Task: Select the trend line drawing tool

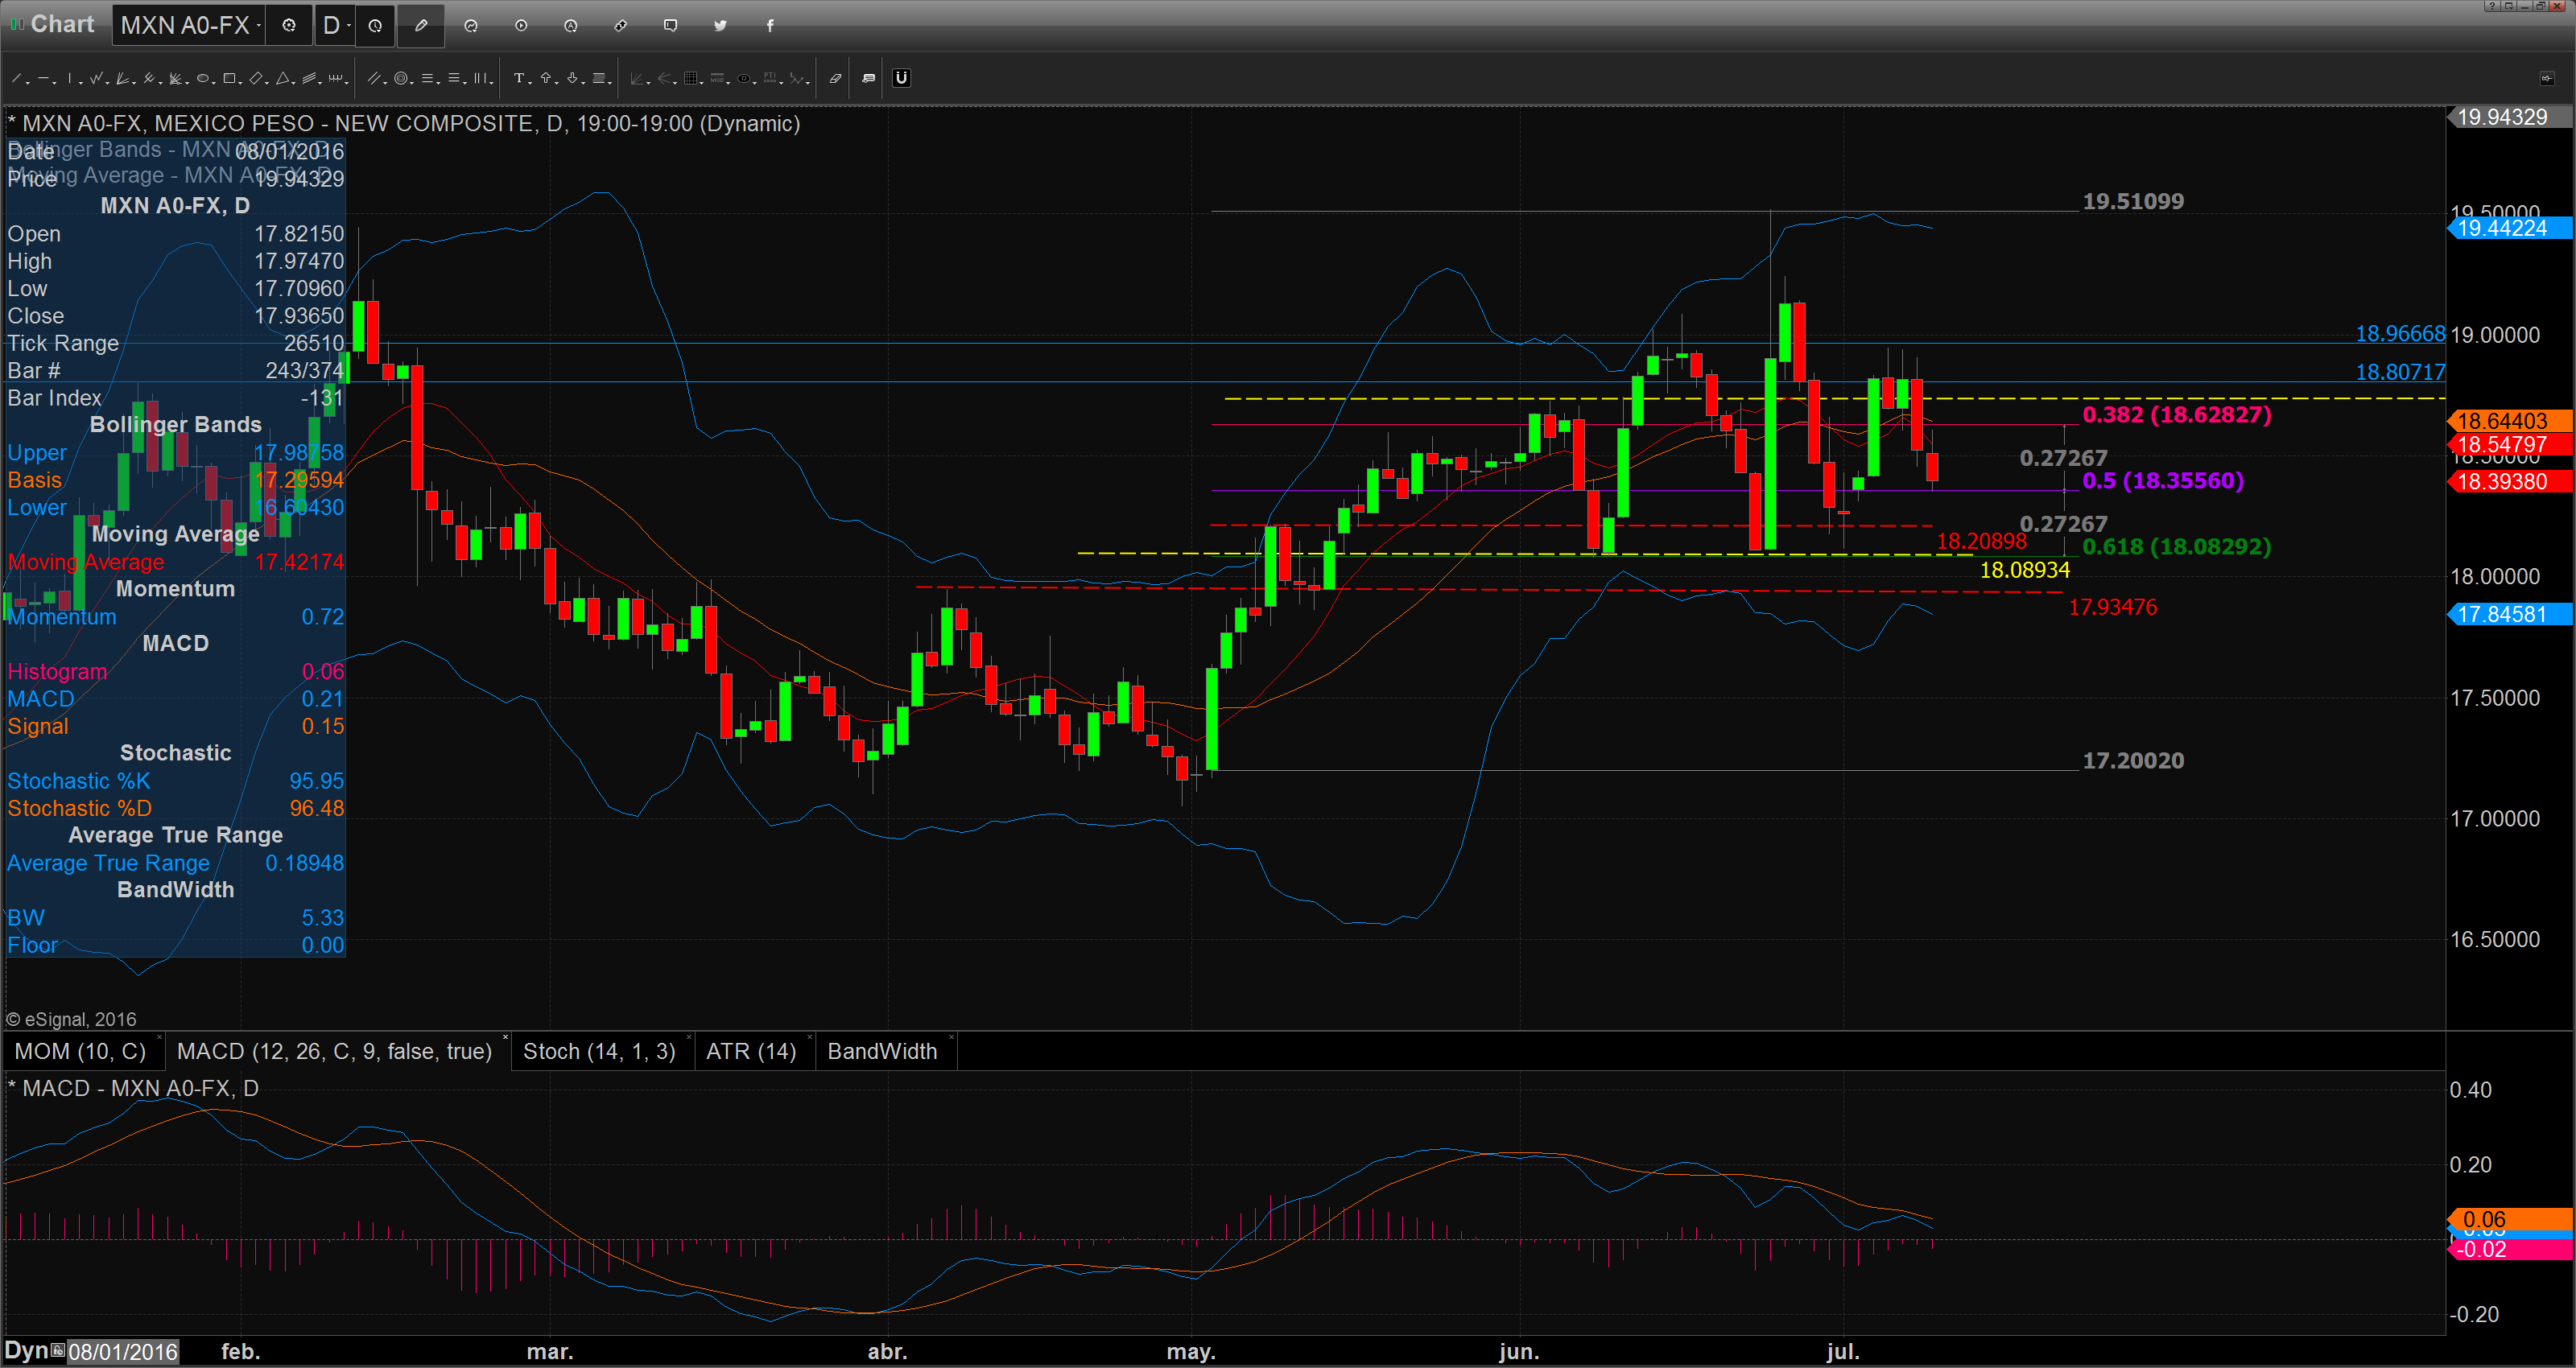Action: 16,78
